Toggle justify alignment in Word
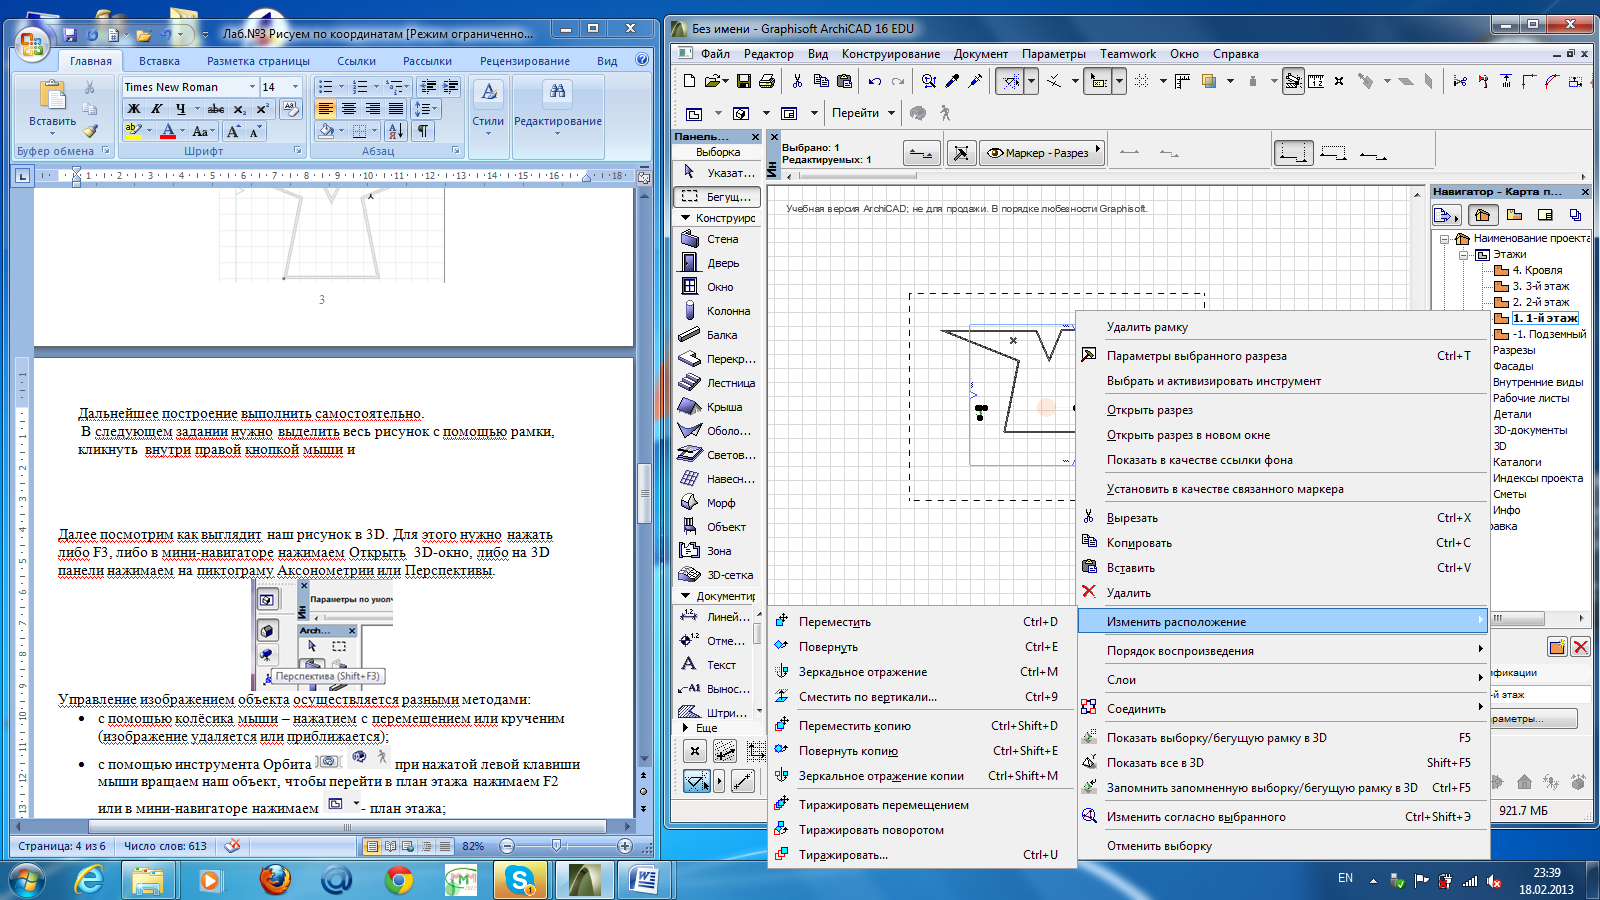 pos(396,109)
